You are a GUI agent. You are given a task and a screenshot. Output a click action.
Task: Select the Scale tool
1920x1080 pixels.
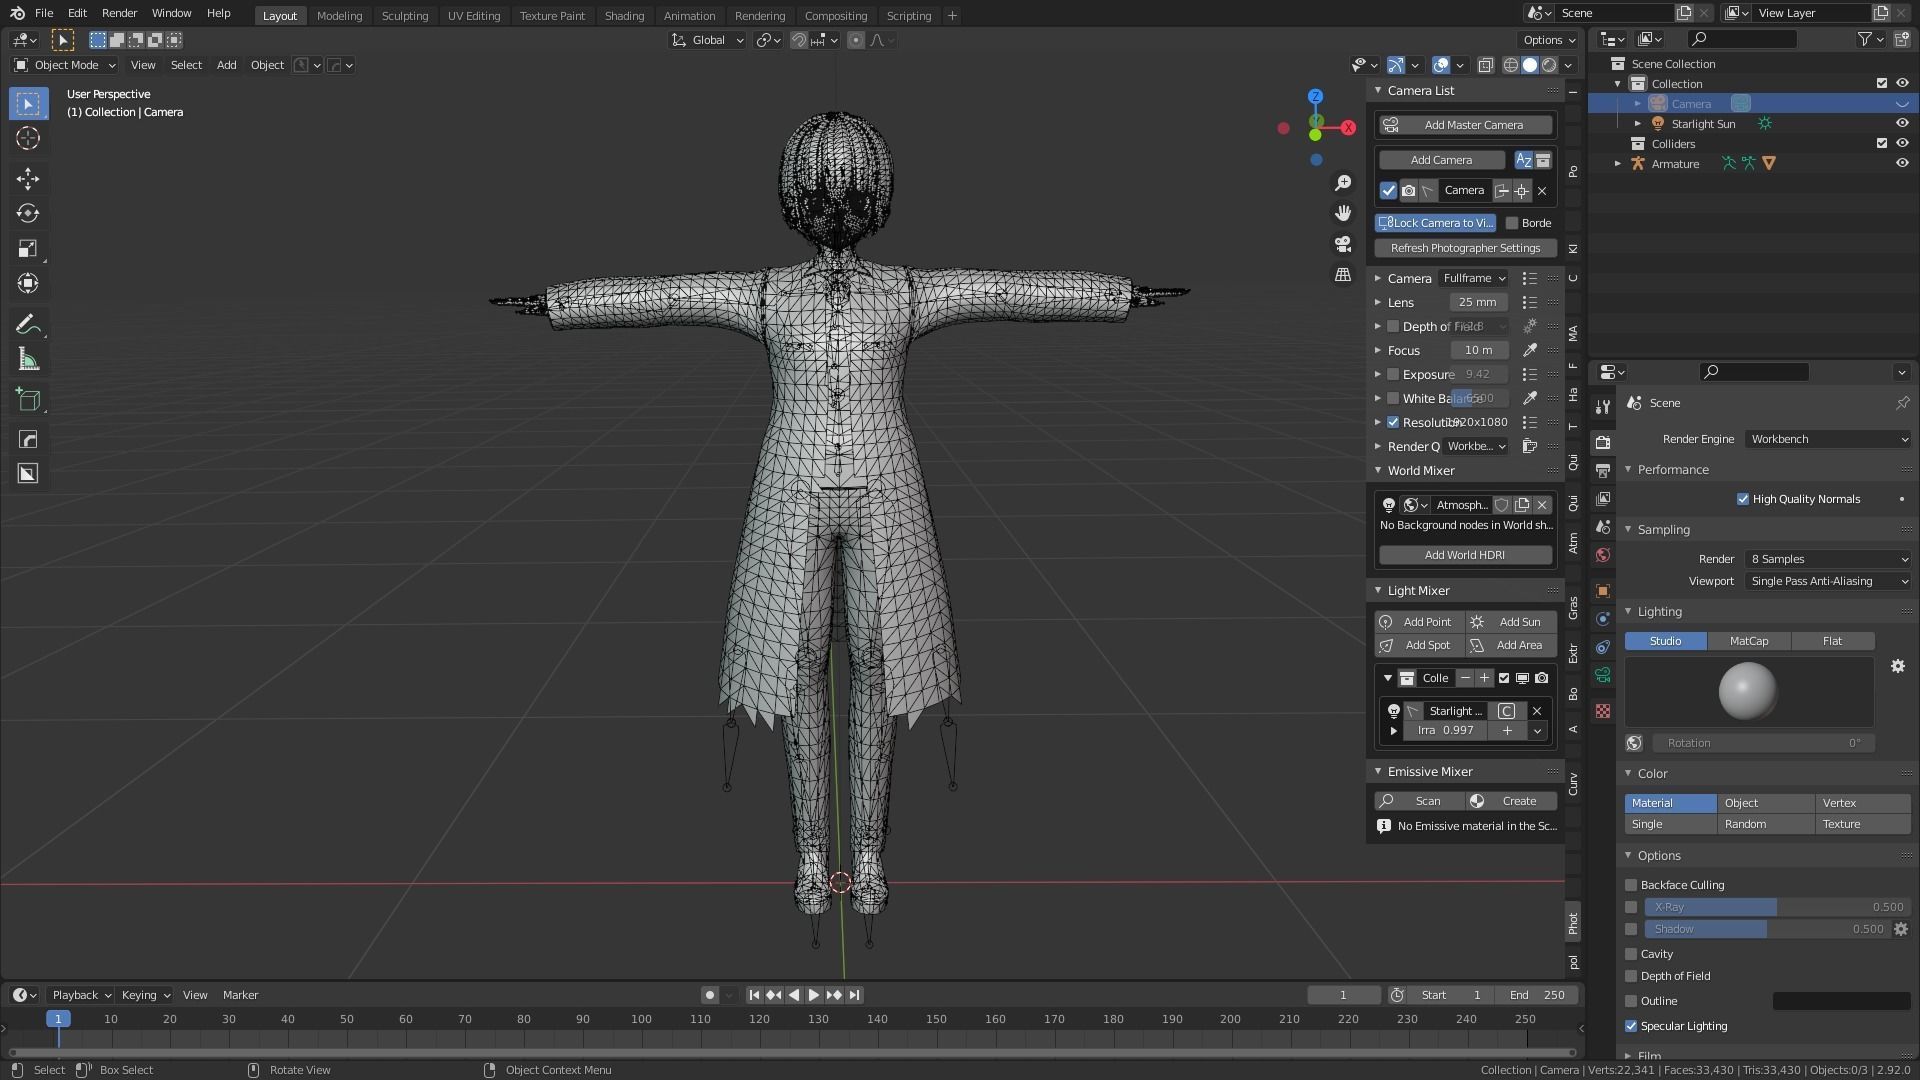[x=28, y=248]
